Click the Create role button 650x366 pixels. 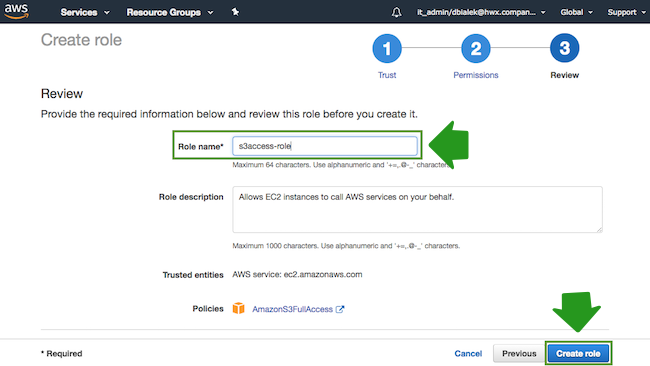(x=578, y=354)
